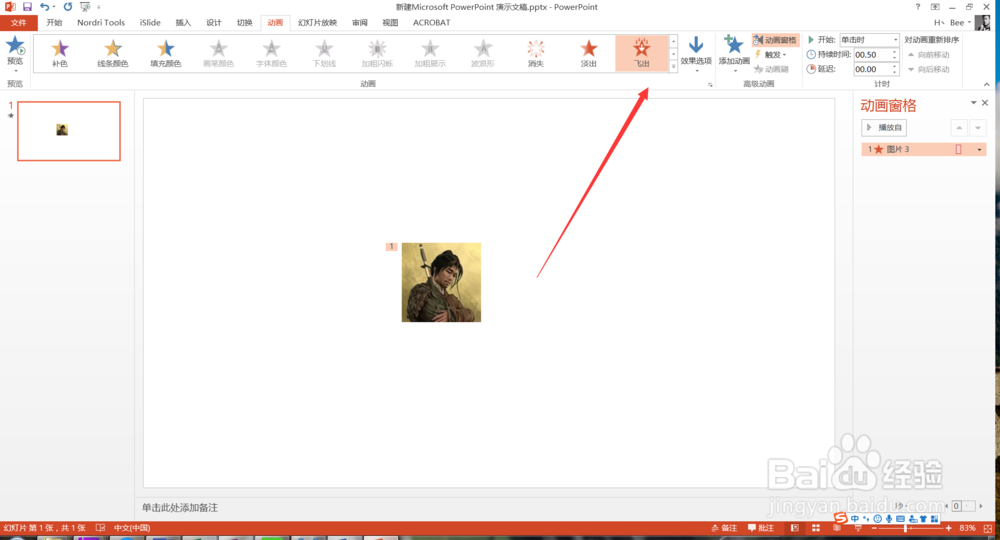
Task: Click 向前移动 move earlier button
Action: (929, 55)
